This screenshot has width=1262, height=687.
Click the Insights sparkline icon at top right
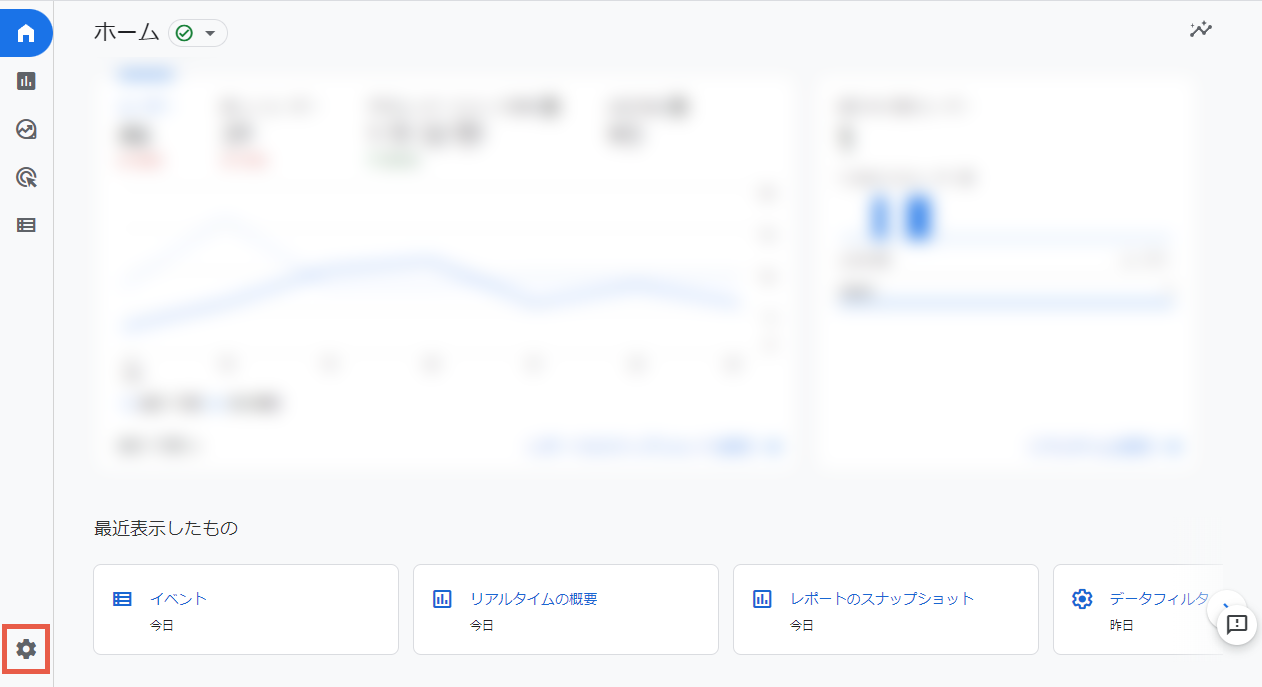[x=1200, y=30]
